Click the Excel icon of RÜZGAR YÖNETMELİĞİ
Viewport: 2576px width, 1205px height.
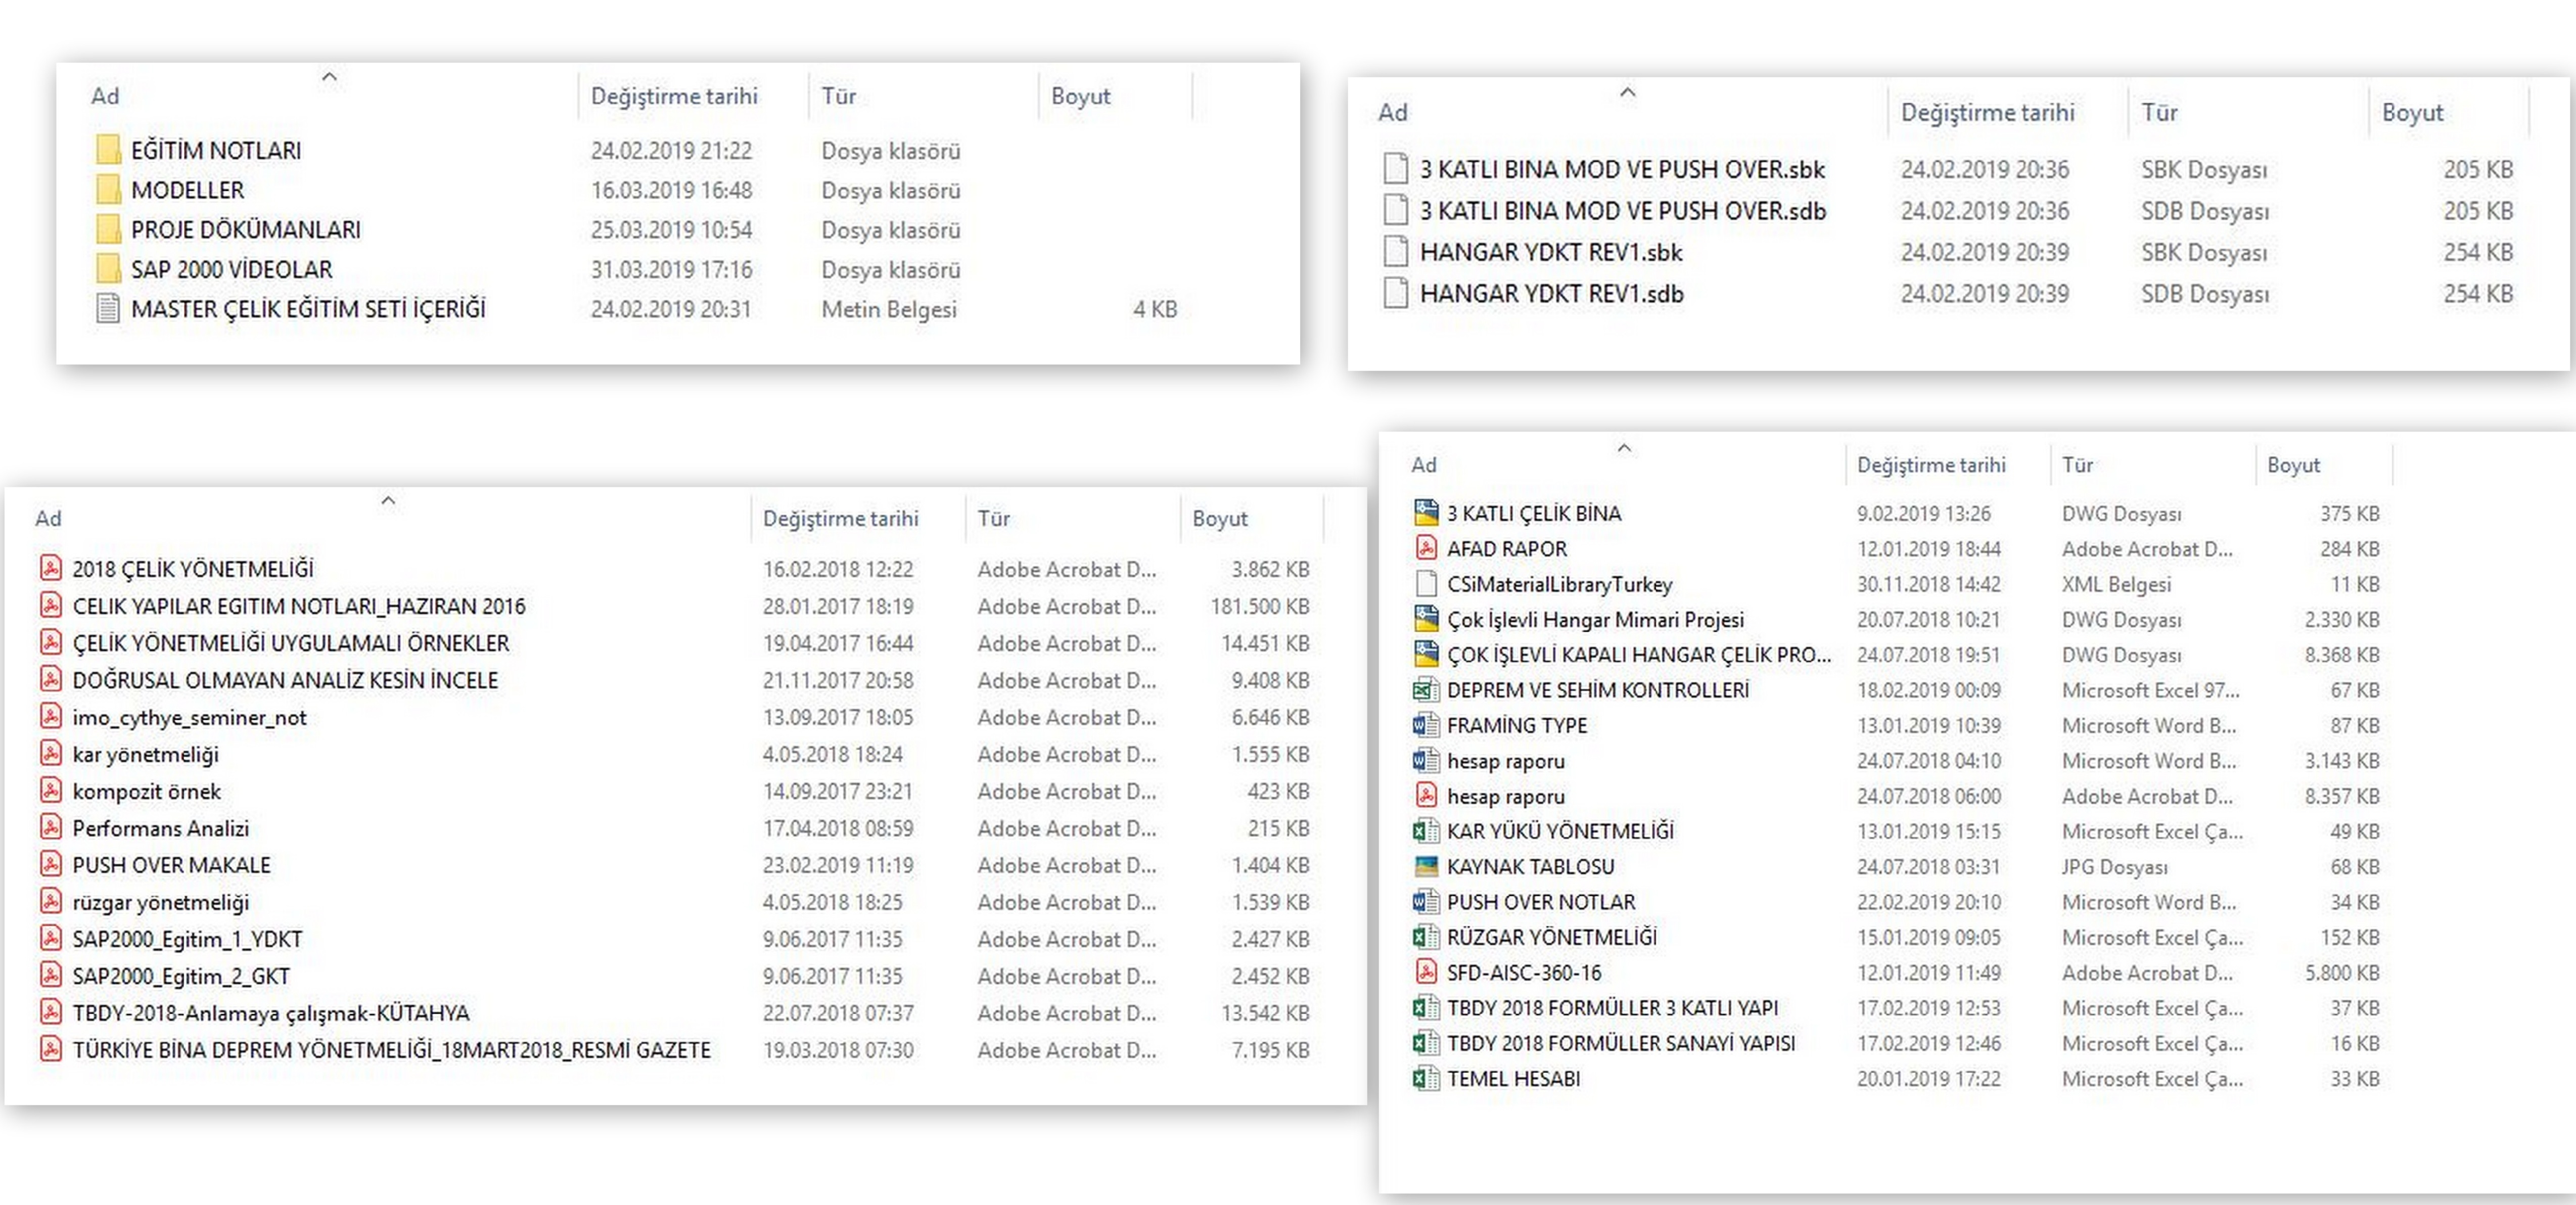click(x=1426, y=937)
